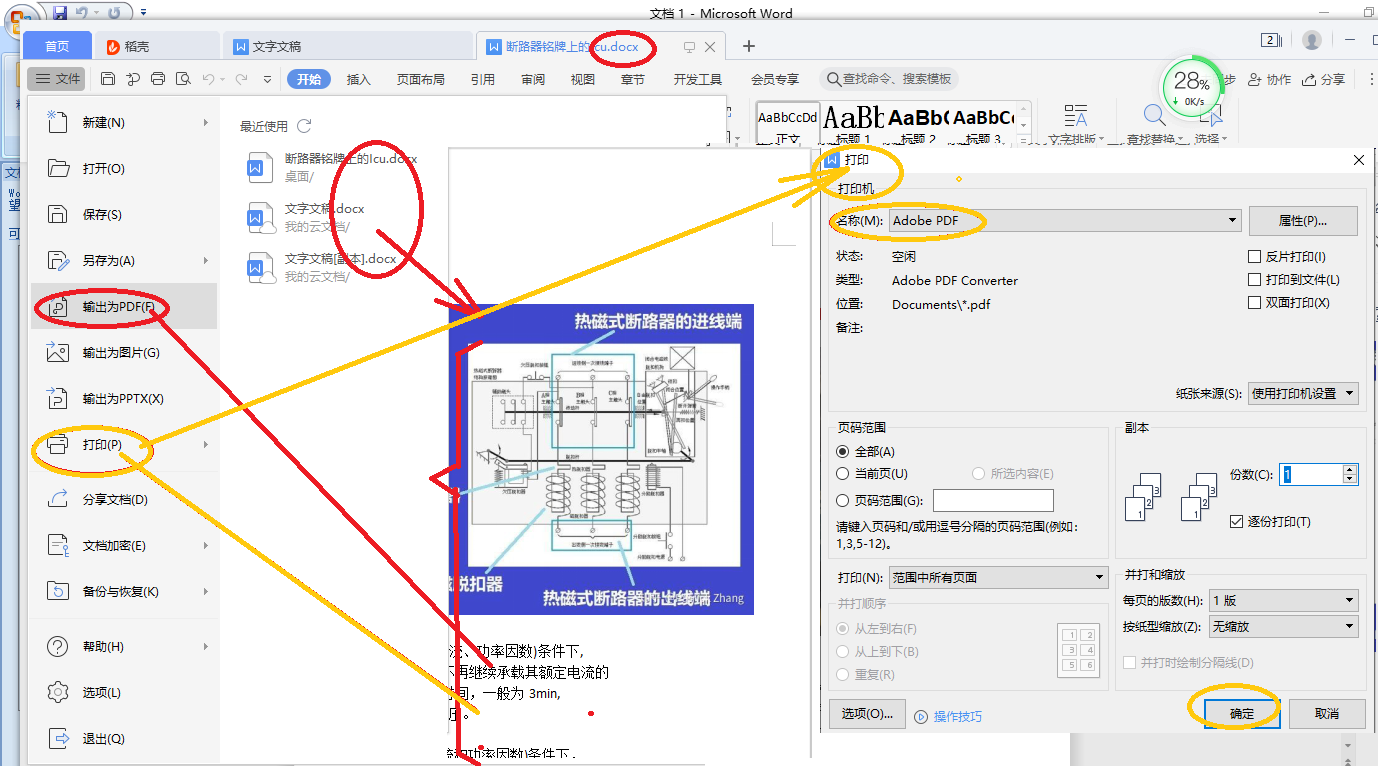Click the search command box 查找命令
This screenshot has width=1378, height=766.
(890, 79)
